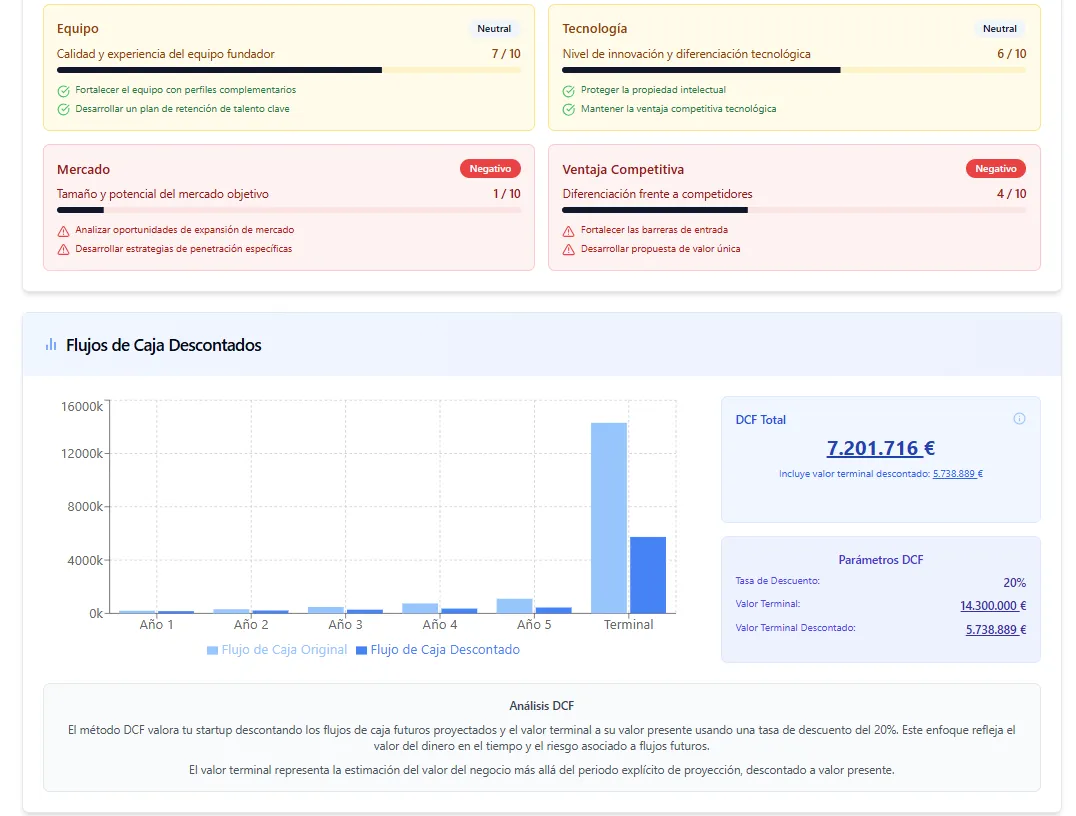Image resolution: width=1076 pixels, height=816 pixels.
Task: Click the bar chart icon beside Flujos de Caja Descontados
Action: [x=51, y=345]
